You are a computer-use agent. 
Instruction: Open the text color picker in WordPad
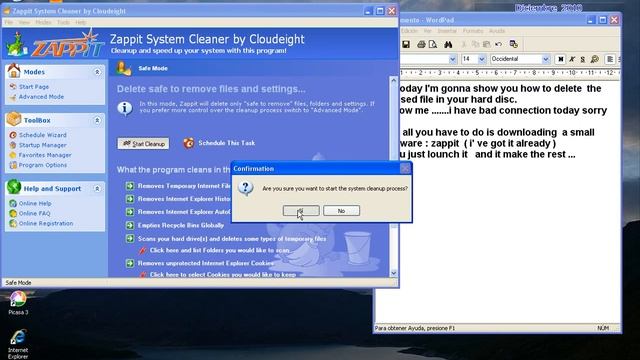click(595, 59)
